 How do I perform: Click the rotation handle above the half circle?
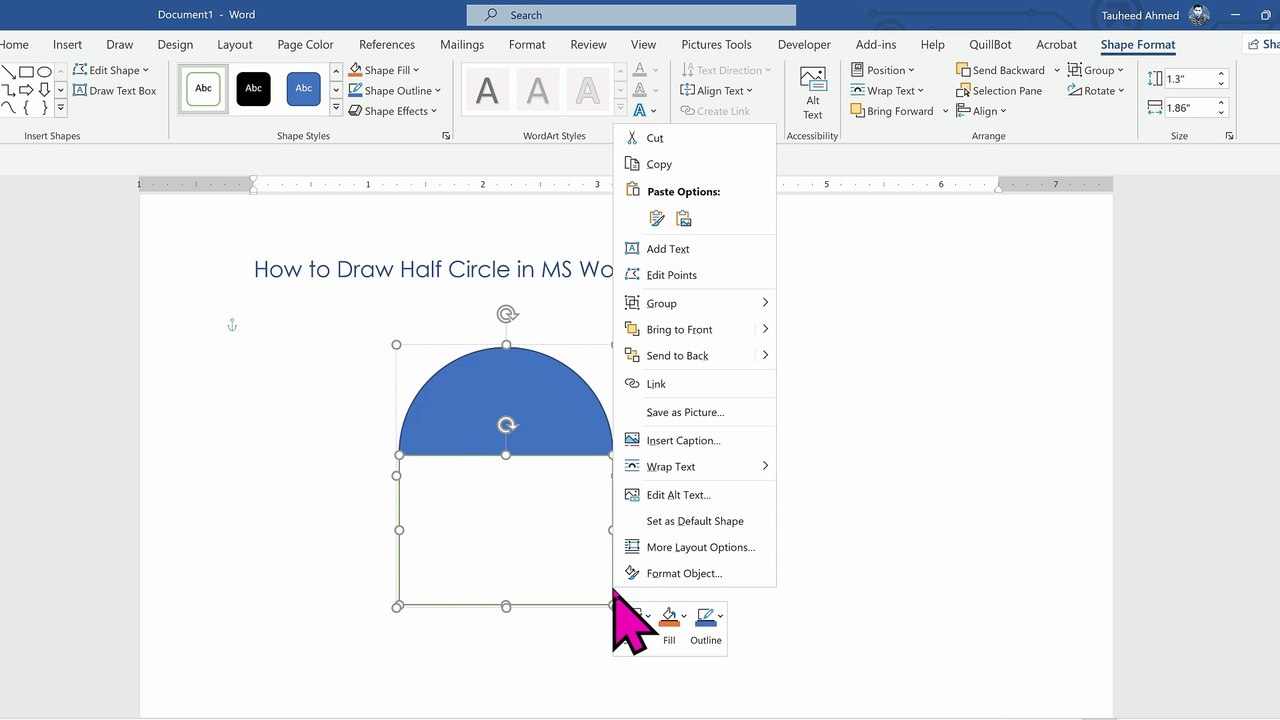click(x=507, y=315)
